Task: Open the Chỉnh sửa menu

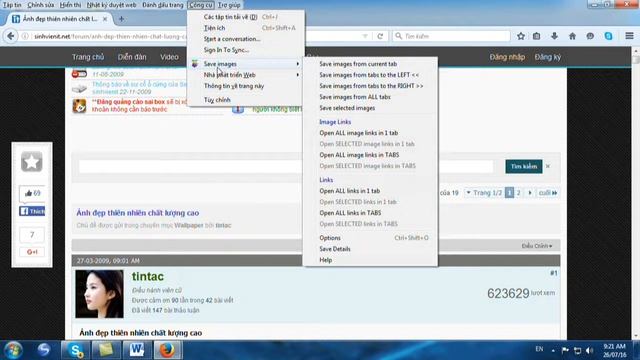Action: coord(40,5)
